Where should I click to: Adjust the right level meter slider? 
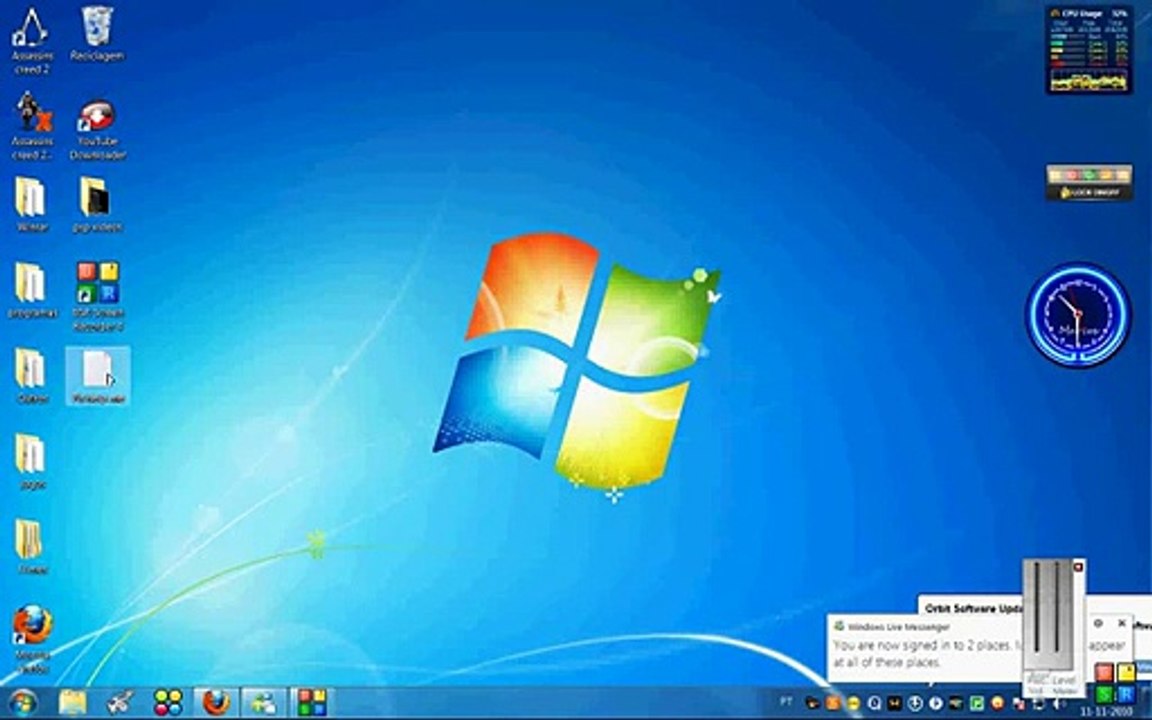click(x=1057, y=607)
